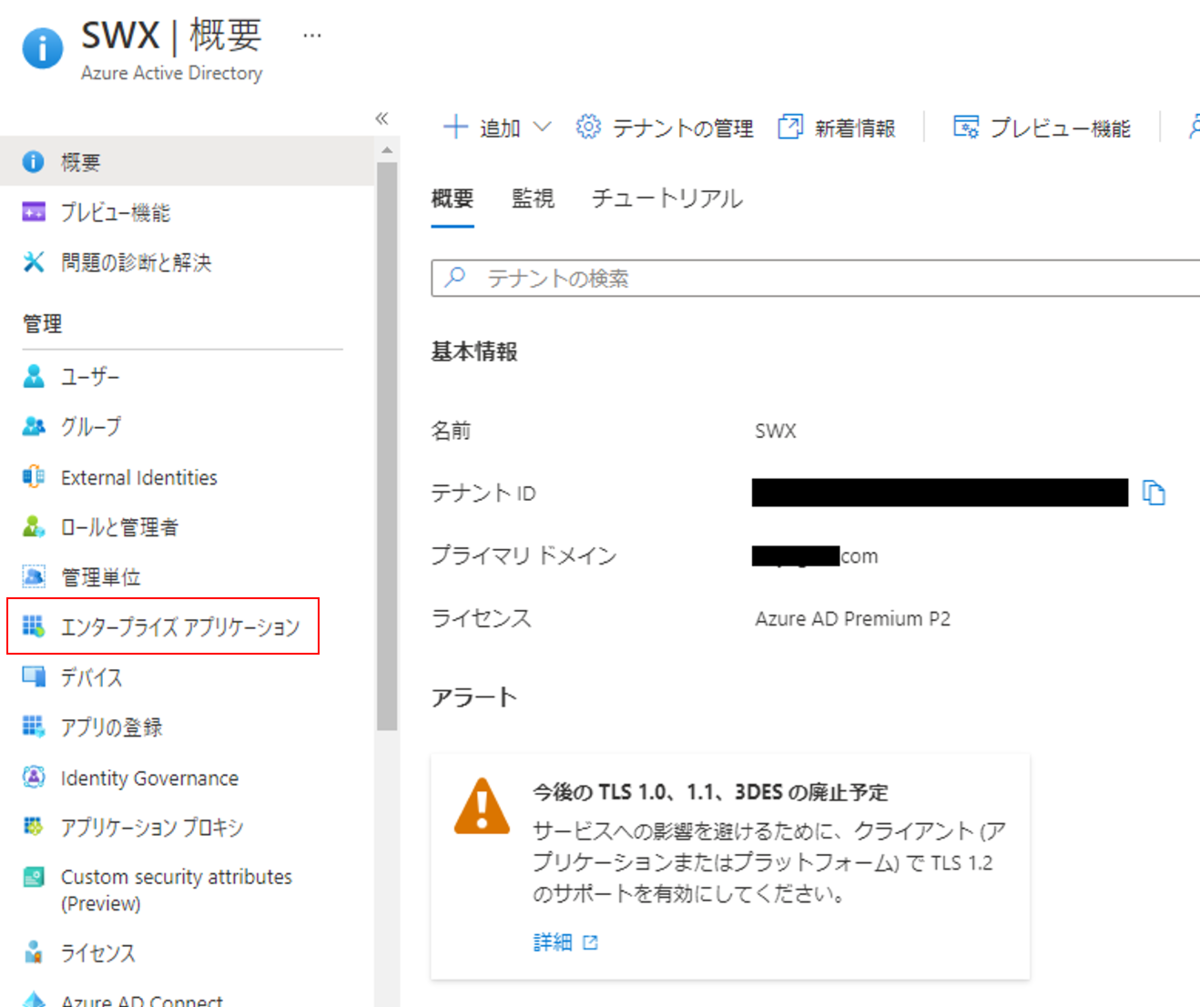Viewport: 1200px width, 1007px height.
Task: Click the プレビュー機能 toolbar icon
Action: (965, 127)
